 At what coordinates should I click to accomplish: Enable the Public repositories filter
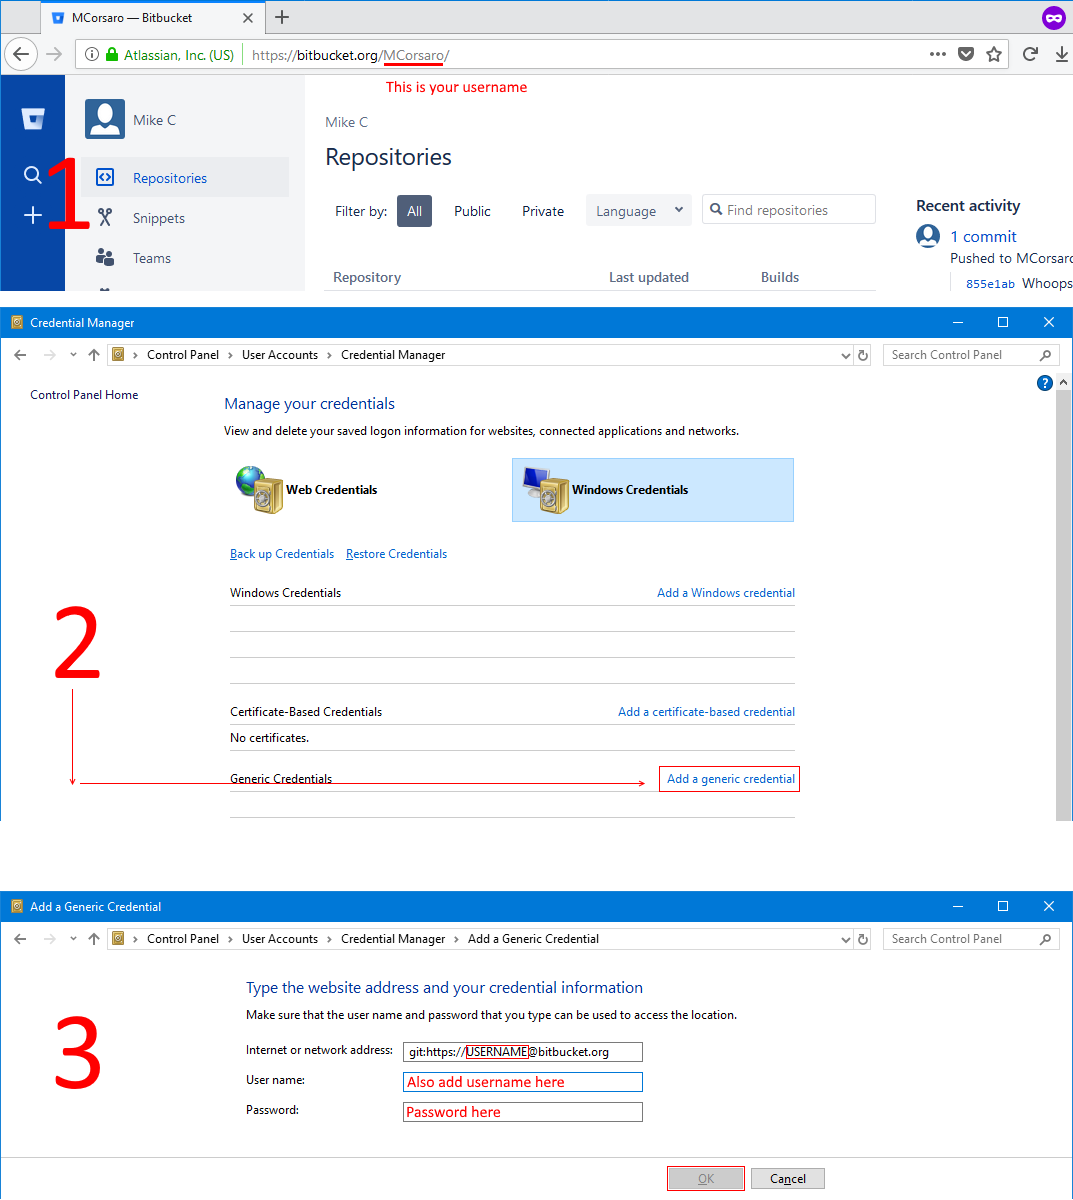click(x=472, y=211)
